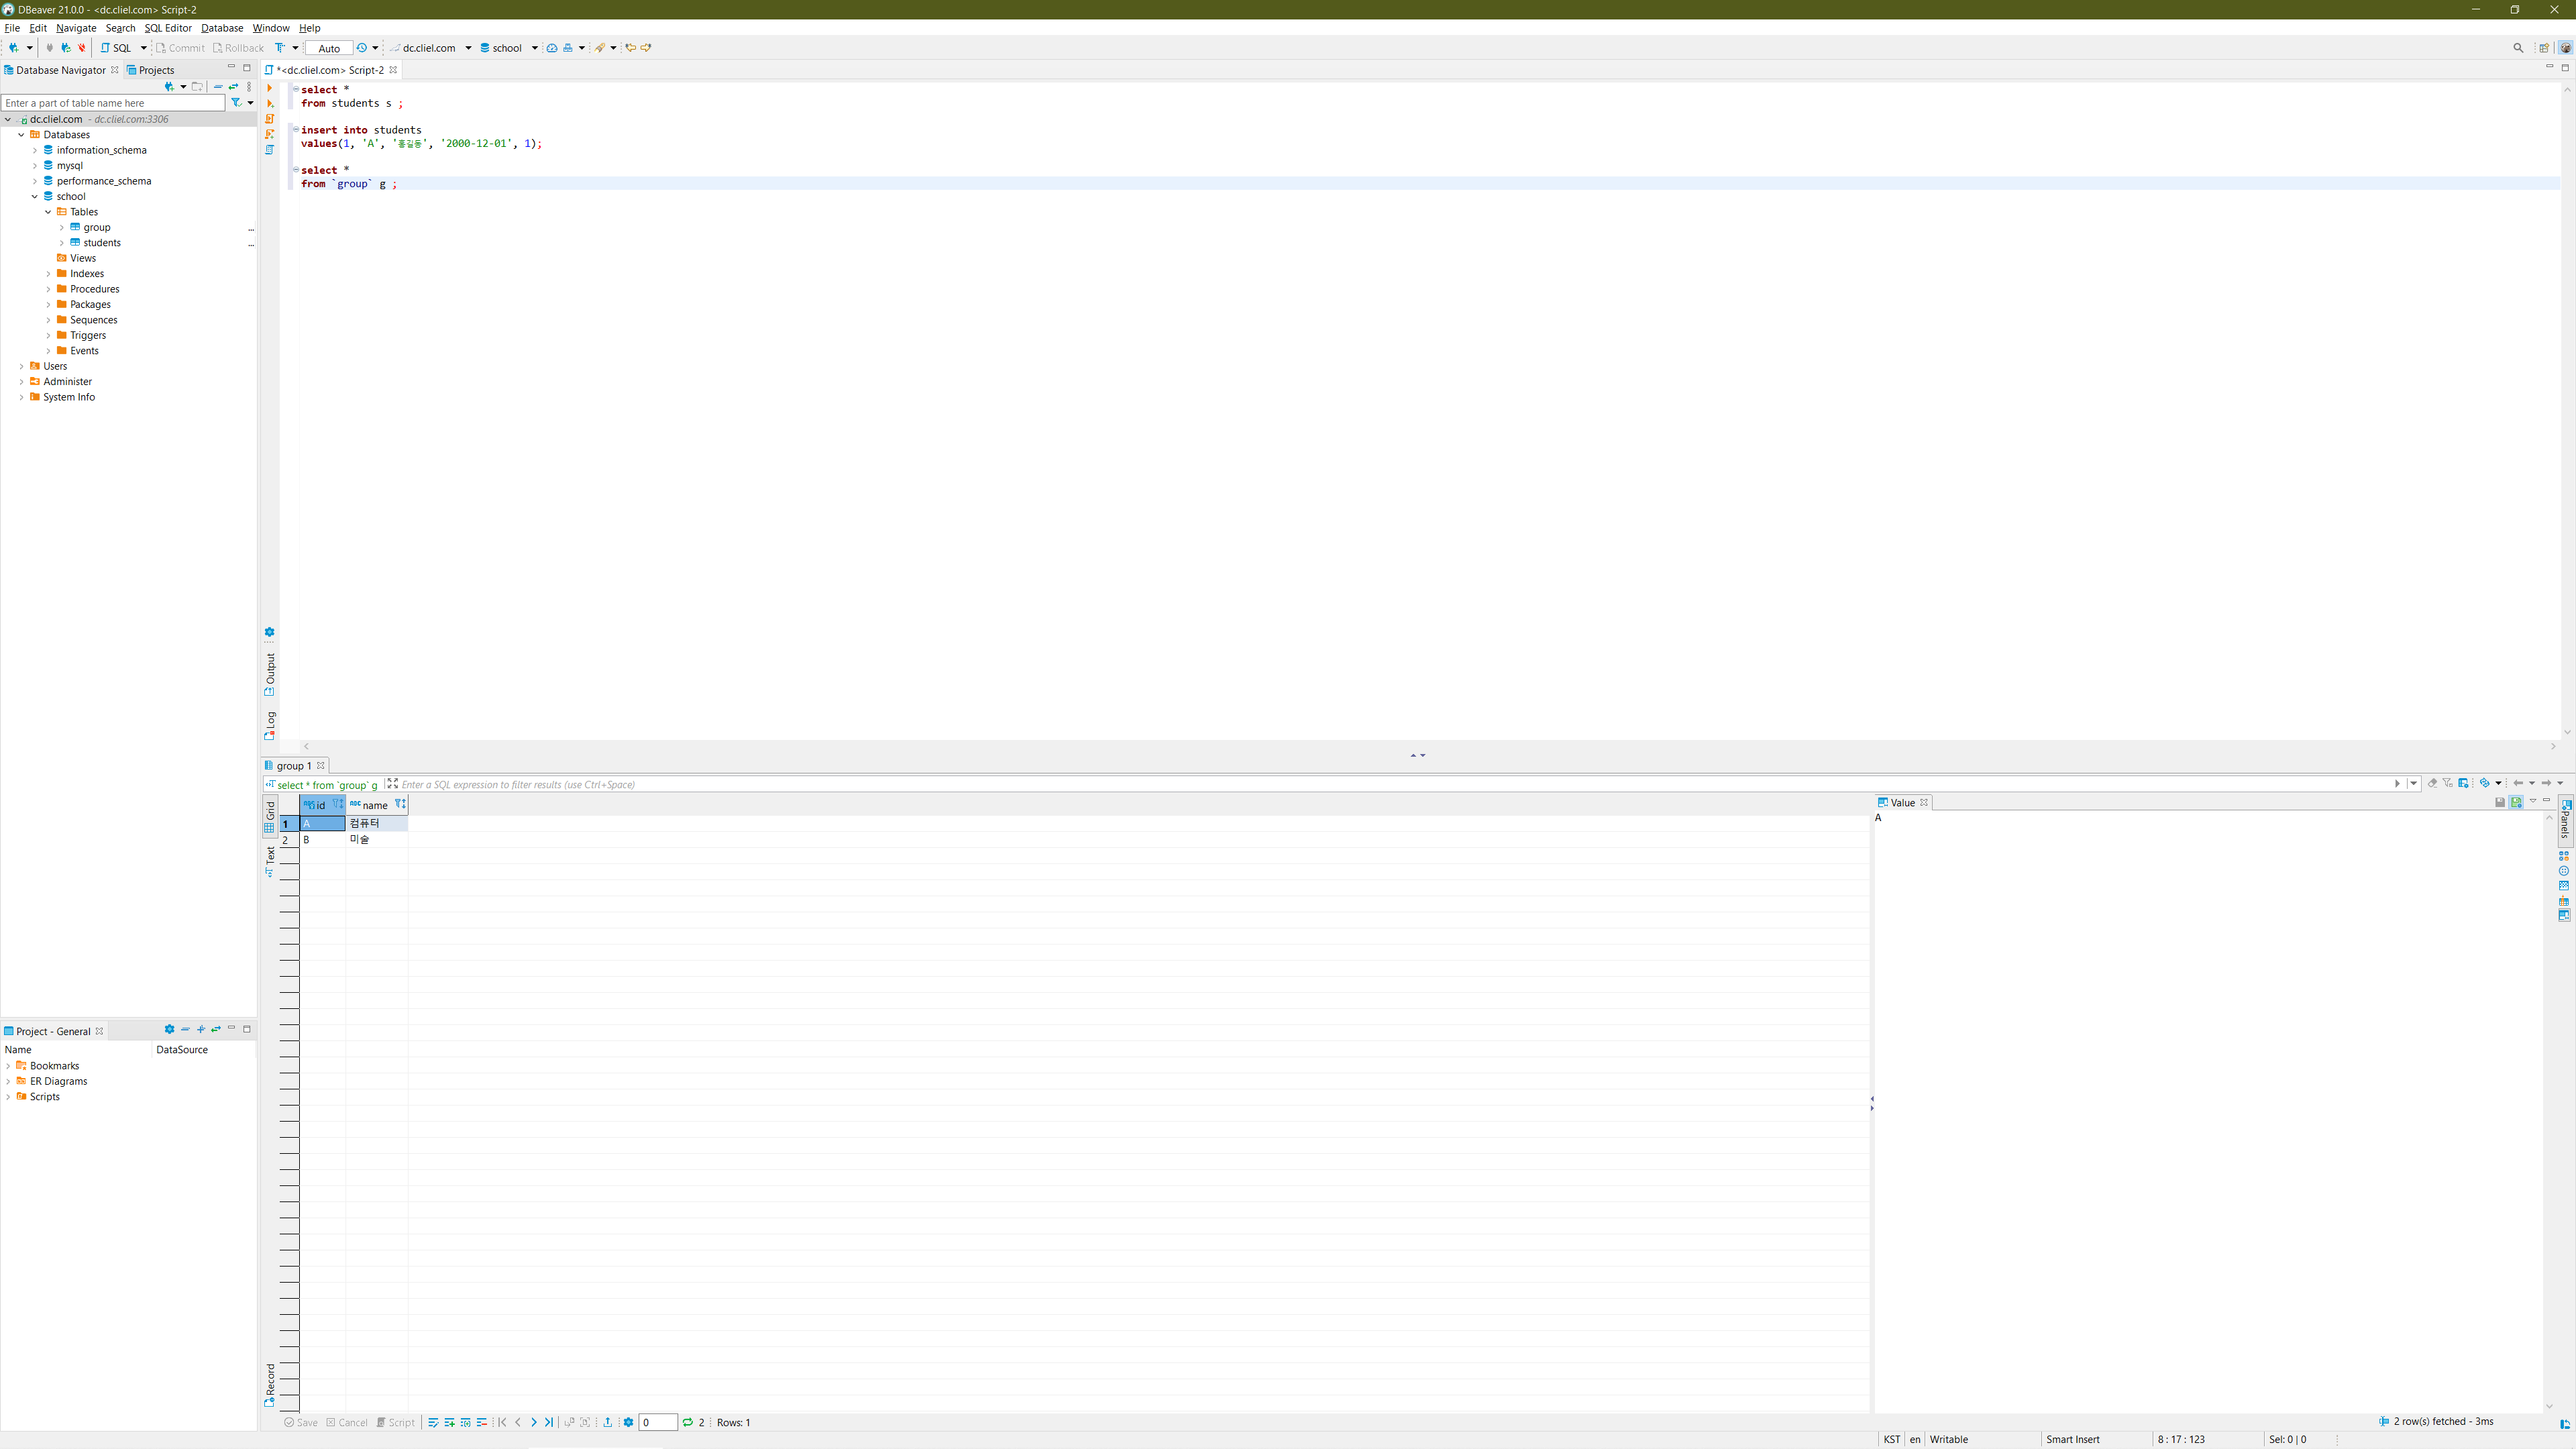
Task: Expand the students table node
Action: pos(61,243)
